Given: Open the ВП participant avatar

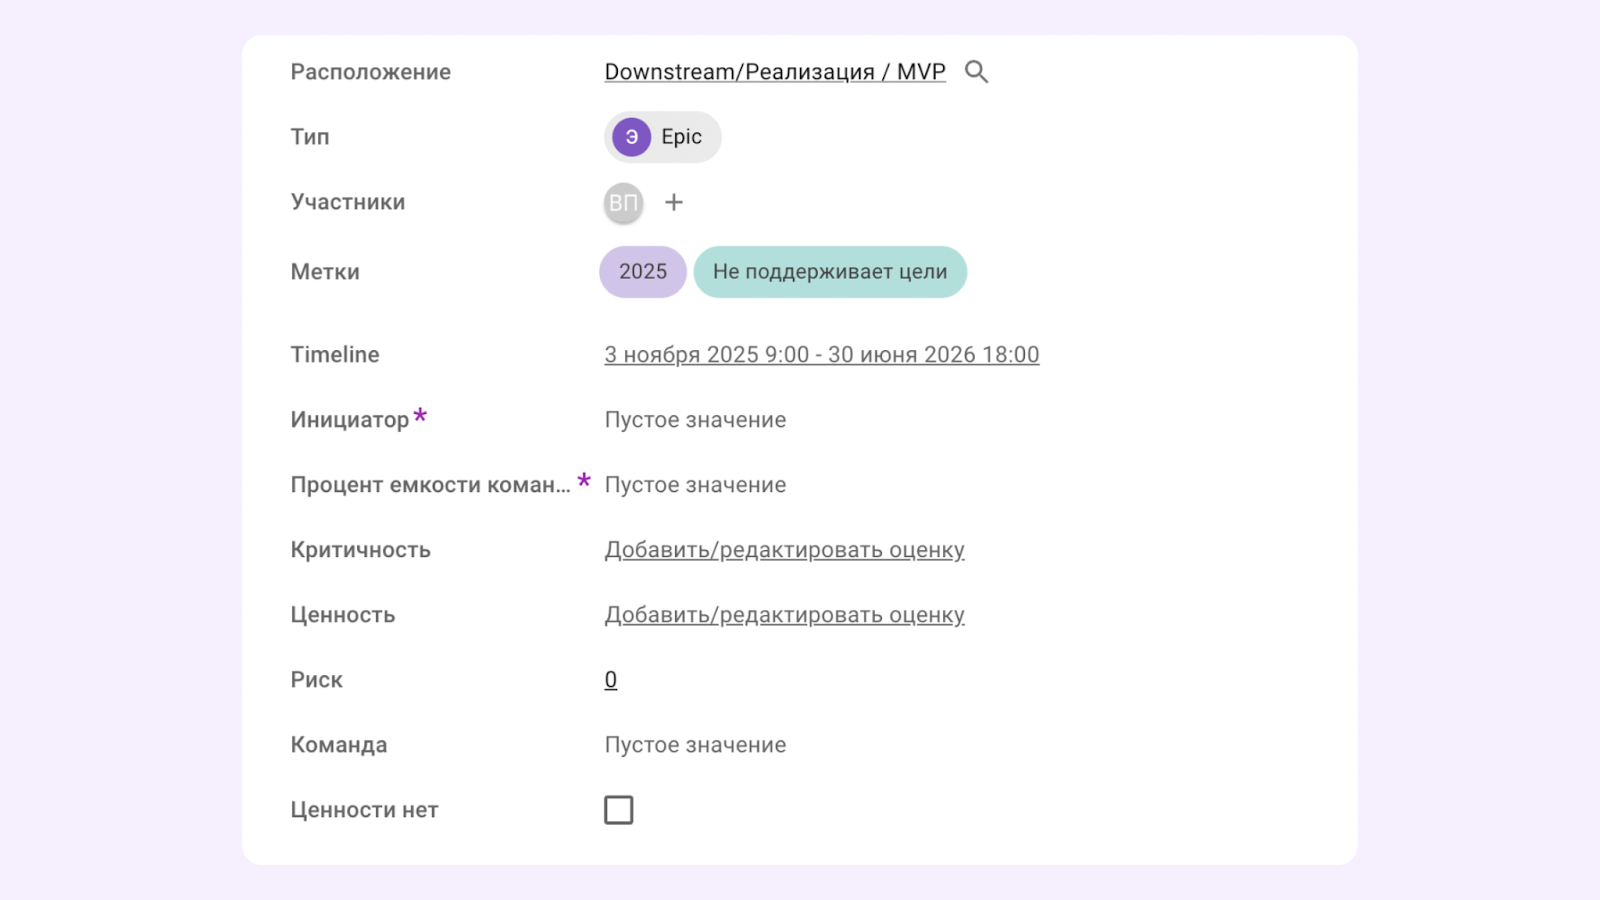Looking at the screenshot, I should click(x=623, y=202).
